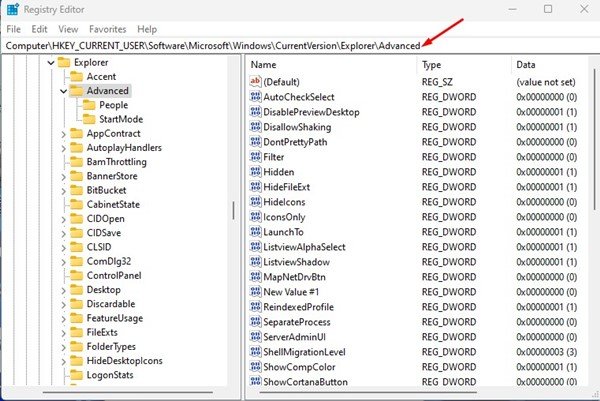Open the File menu

[13, 29]
